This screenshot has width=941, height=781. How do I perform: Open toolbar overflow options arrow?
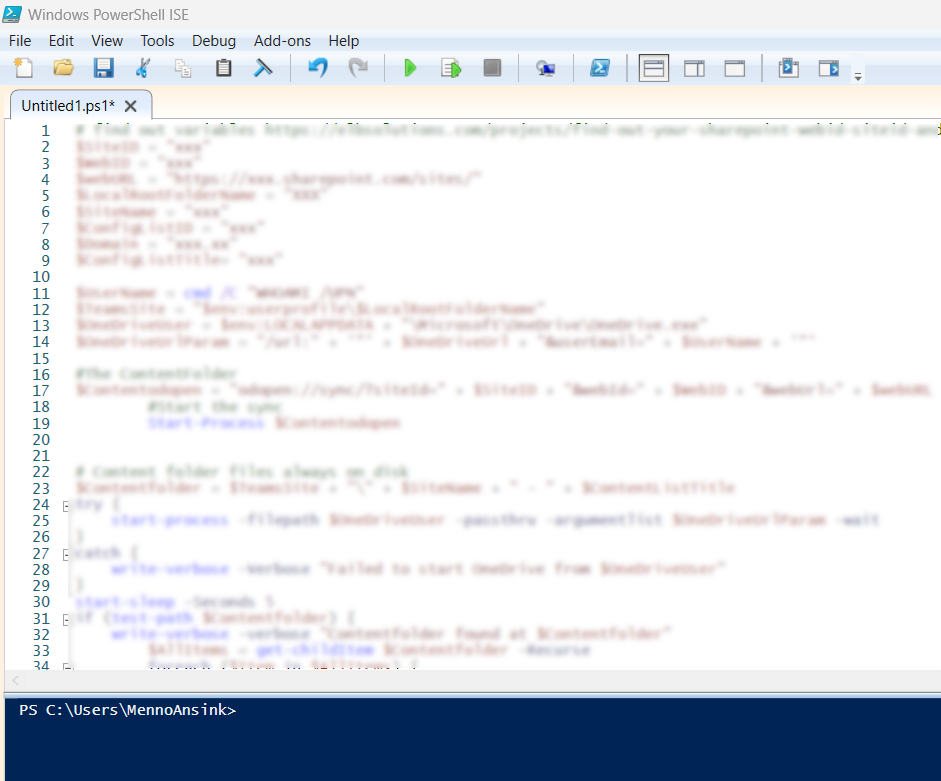point(858,76)
